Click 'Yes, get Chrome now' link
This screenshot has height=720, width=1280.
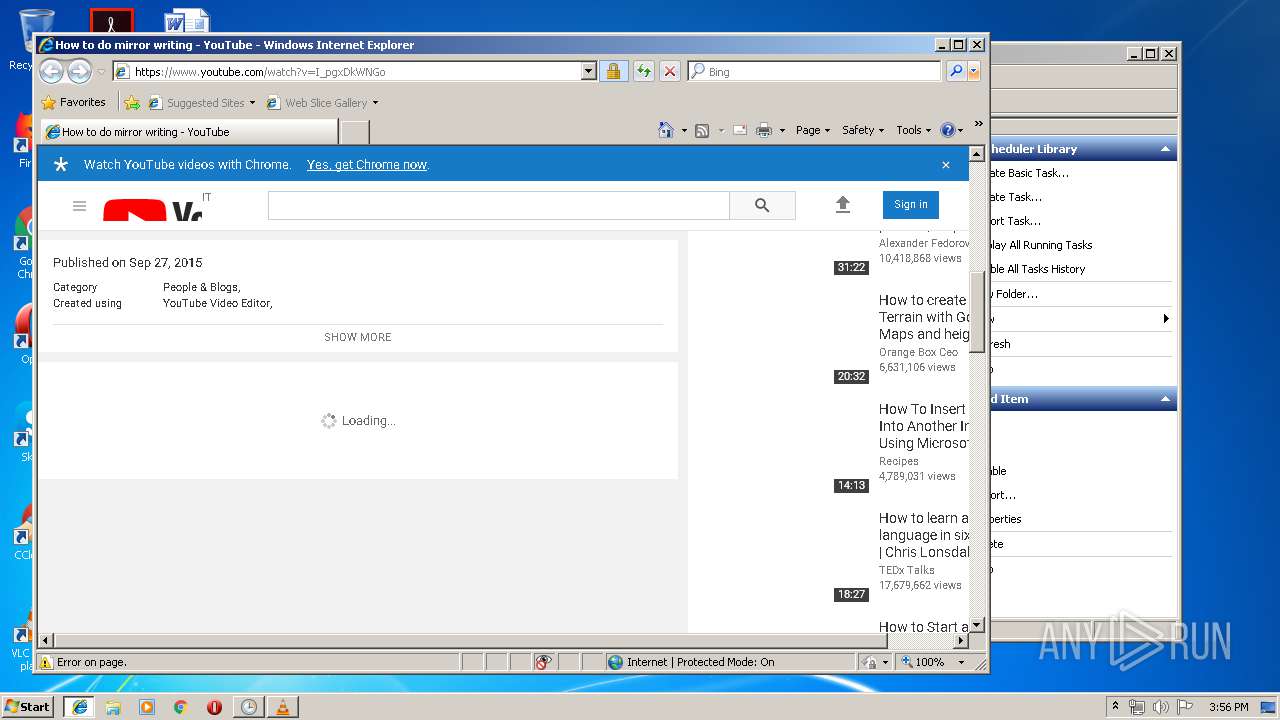(x=367, y=164)
